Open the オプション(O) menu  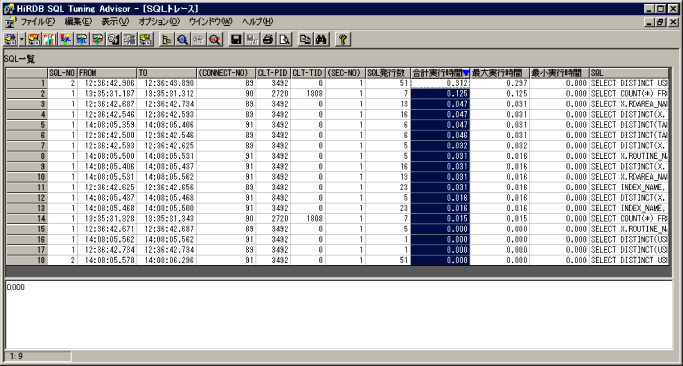tap(159, 21)
